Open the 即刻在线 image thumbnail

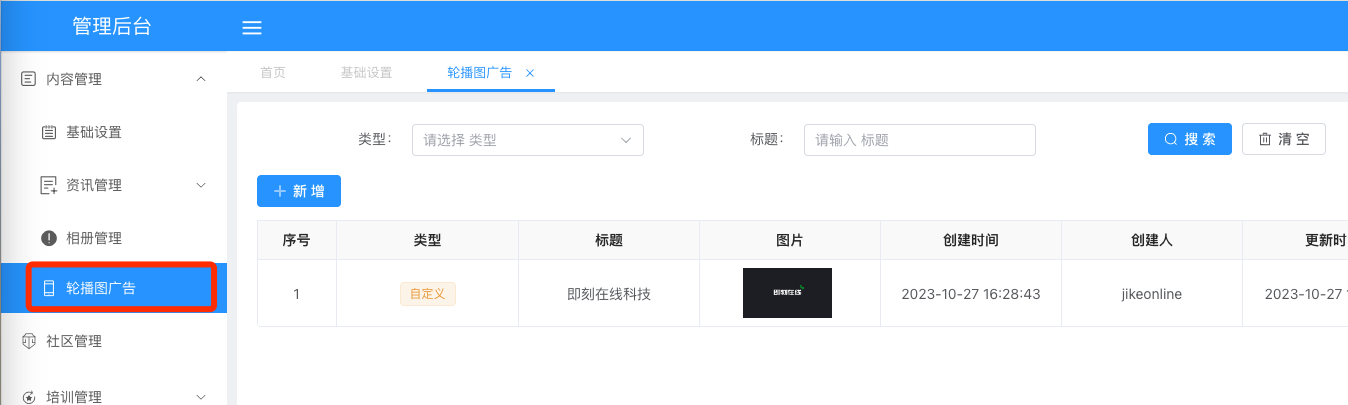point(787,293)
